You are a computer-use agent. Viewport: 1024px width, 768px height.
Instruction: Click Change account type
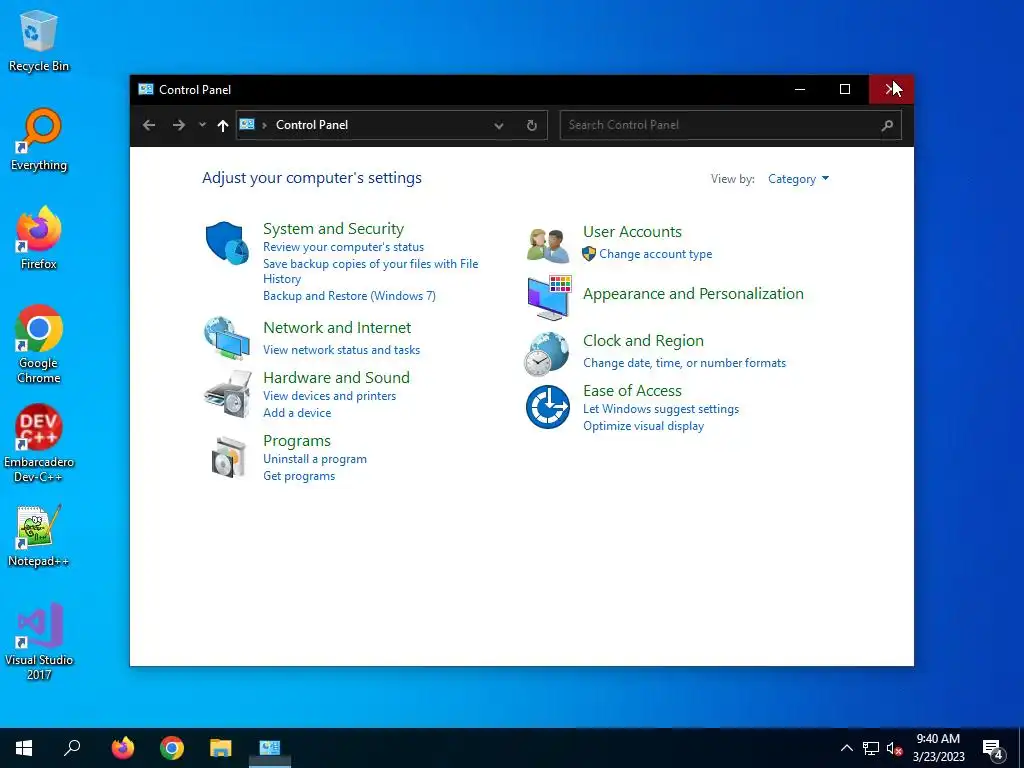(x=656, y=254)
